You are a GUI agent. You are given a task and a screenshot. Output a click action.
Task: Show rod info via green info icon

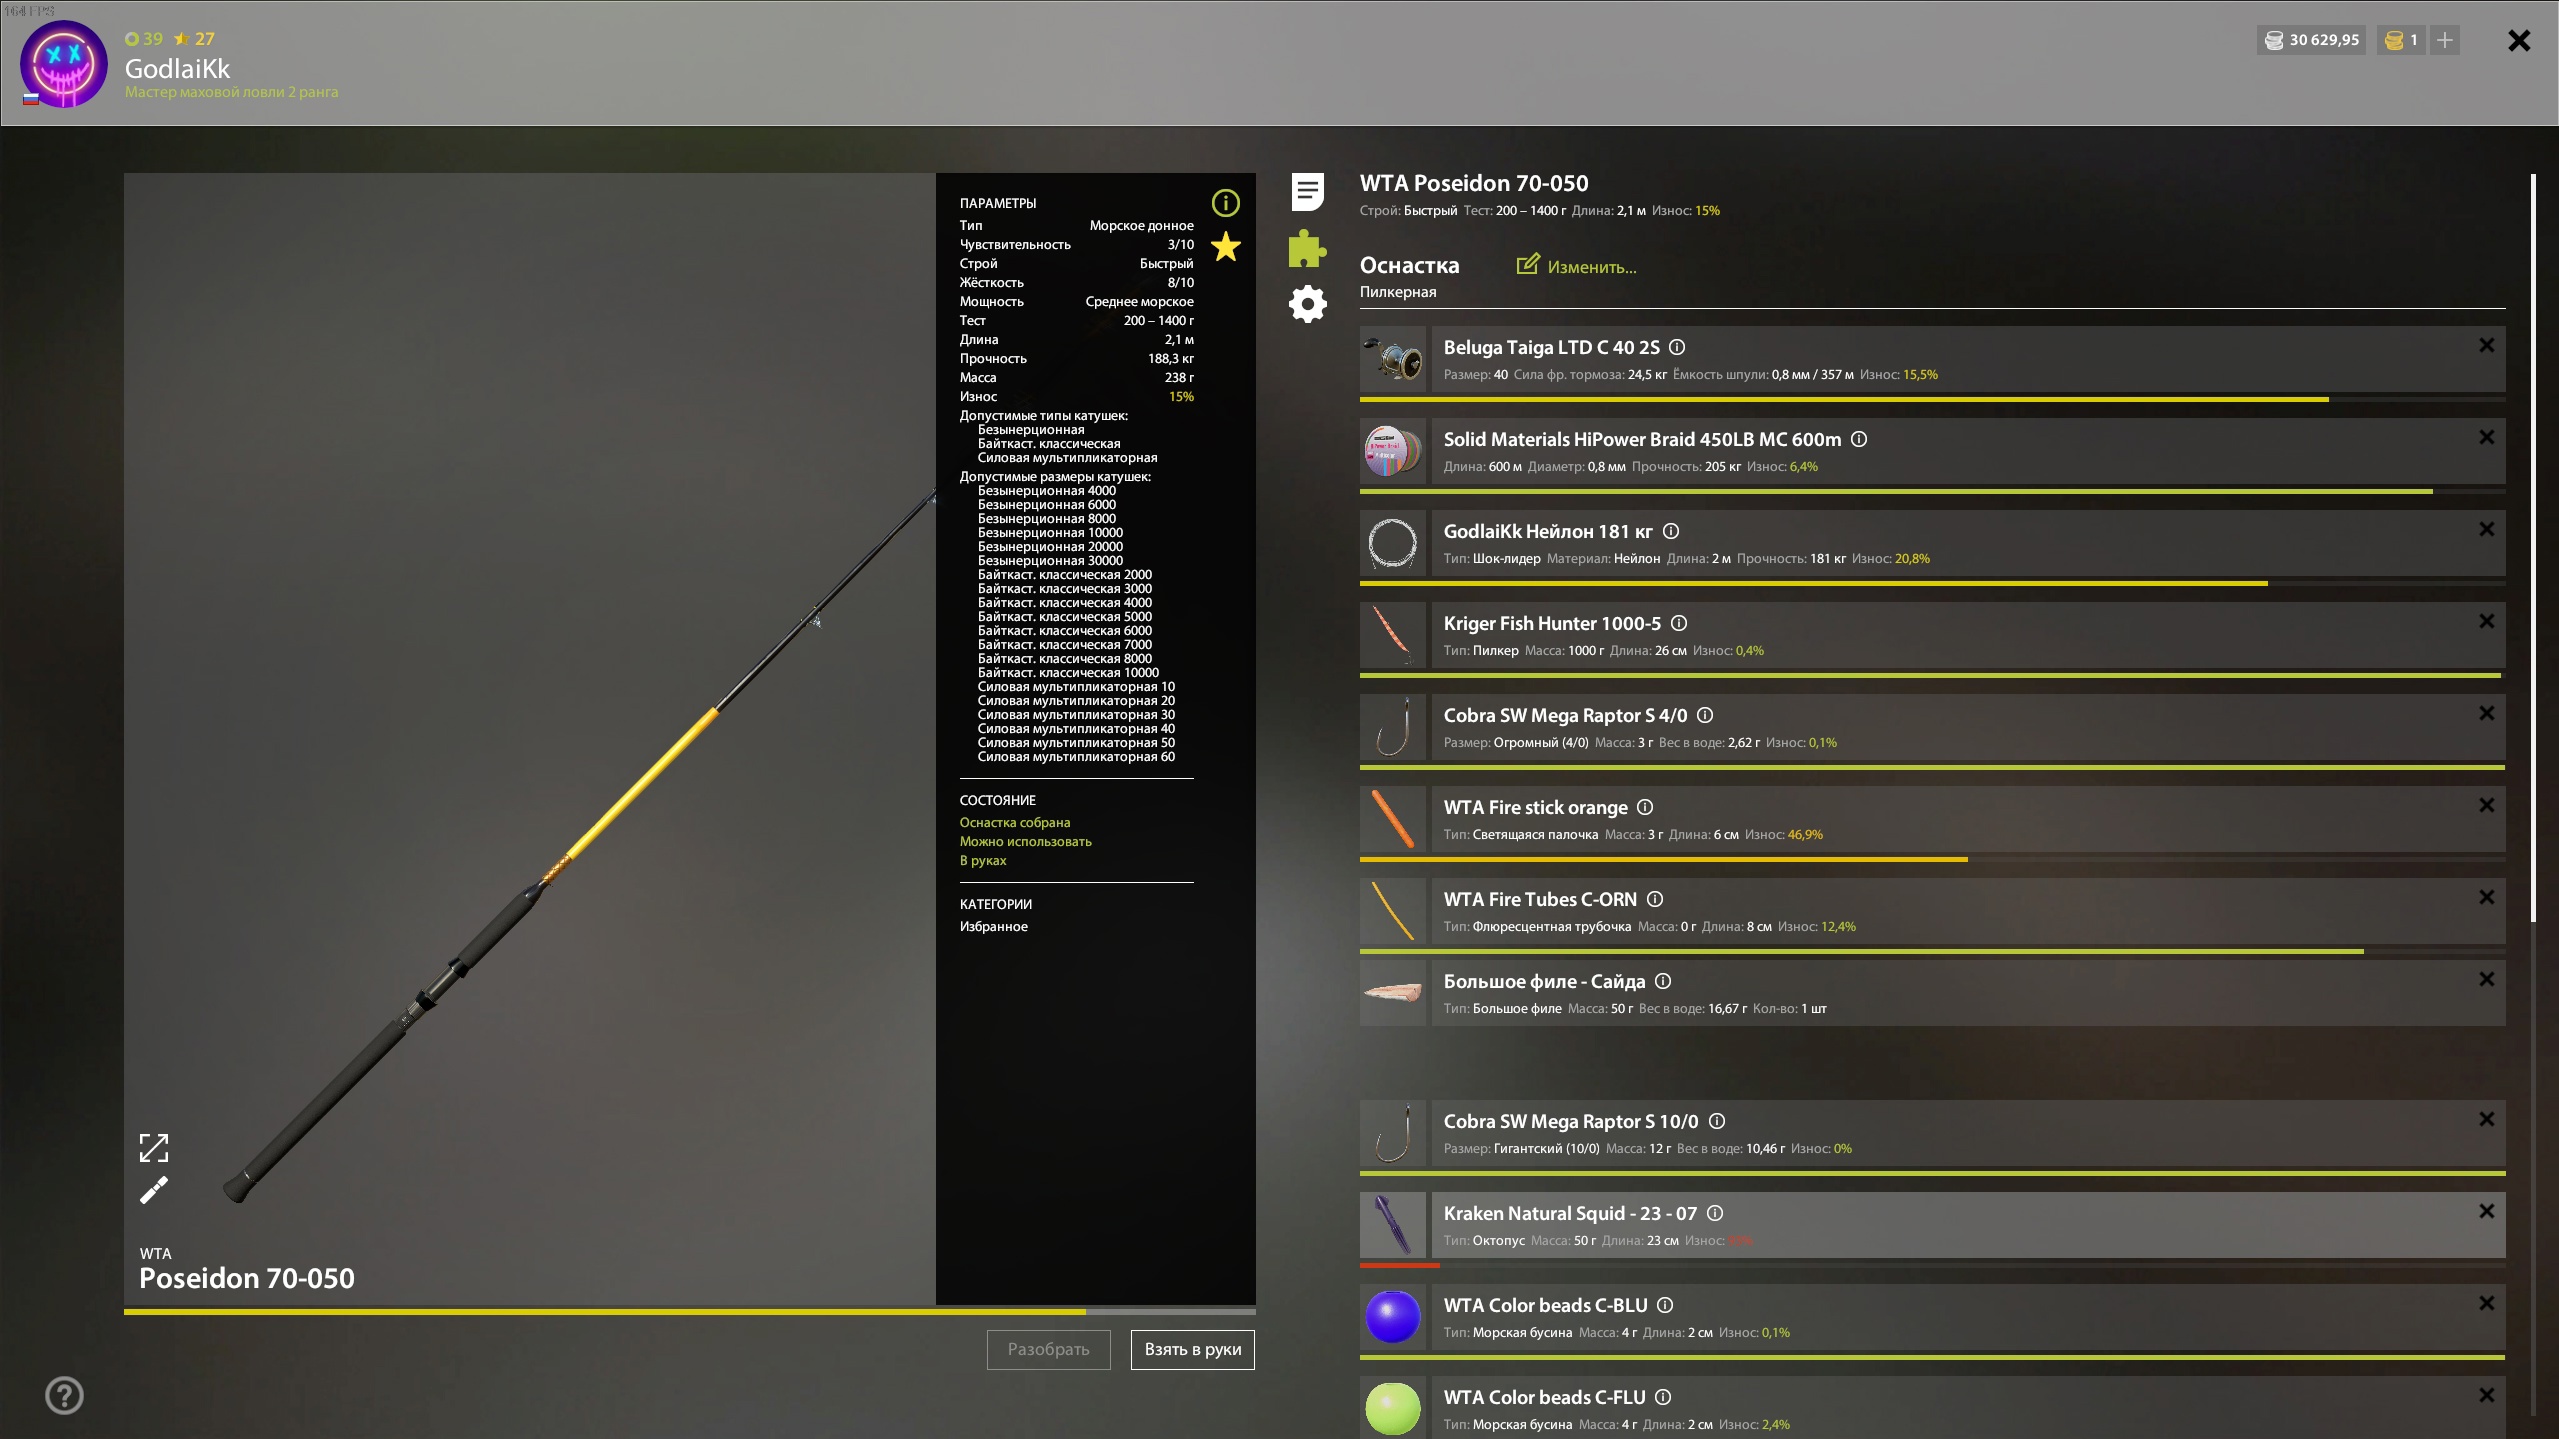coord(1225,203)
